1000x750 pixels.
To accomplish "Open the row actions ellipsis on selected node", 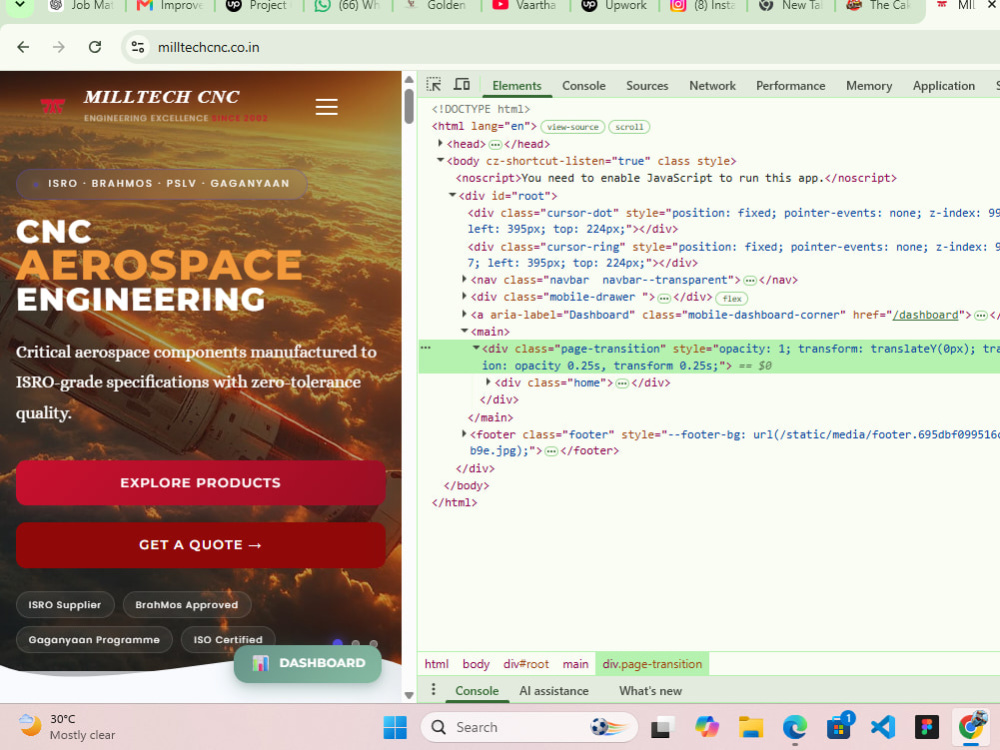I will [425, 348].
